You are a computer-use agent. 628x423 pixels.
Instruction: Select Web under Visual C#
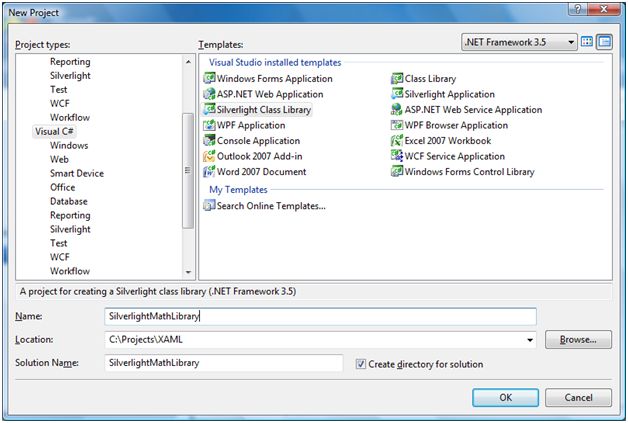pyautogui.click(x=59, y=159)
